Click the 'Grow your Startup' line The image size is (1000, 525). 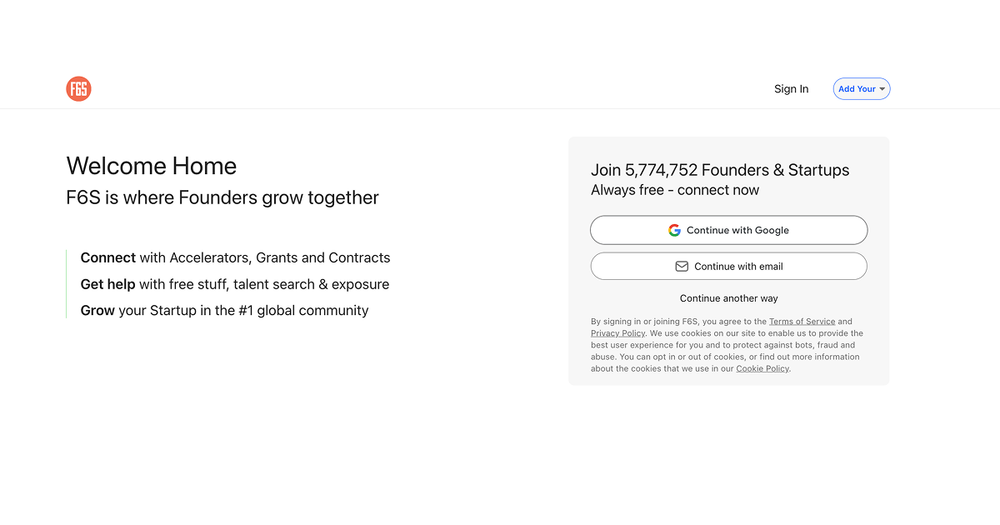click(224, 310)
